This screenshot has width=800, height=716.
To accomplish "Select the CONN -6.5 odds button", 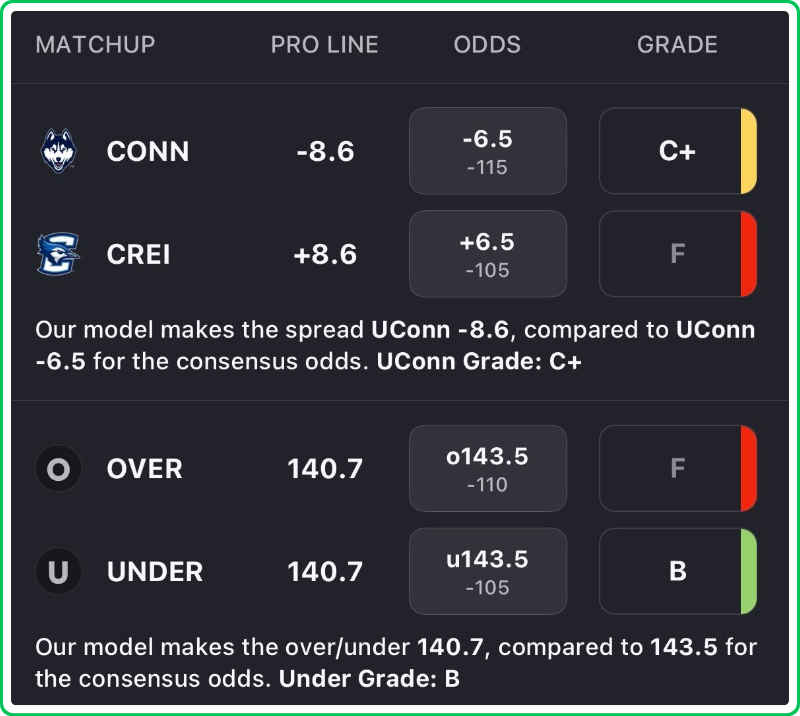I will [x=487, y=151].
